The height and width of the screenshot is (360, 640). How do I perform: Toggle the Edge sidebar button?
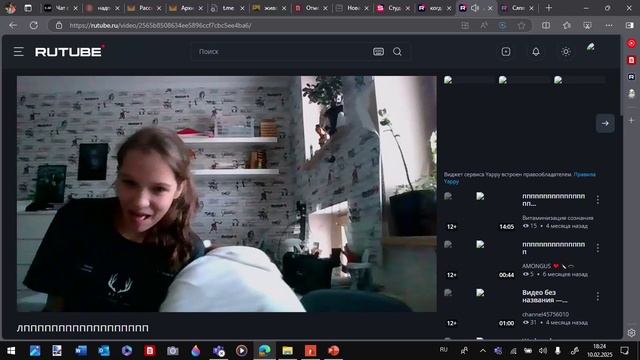click(630, 25)
